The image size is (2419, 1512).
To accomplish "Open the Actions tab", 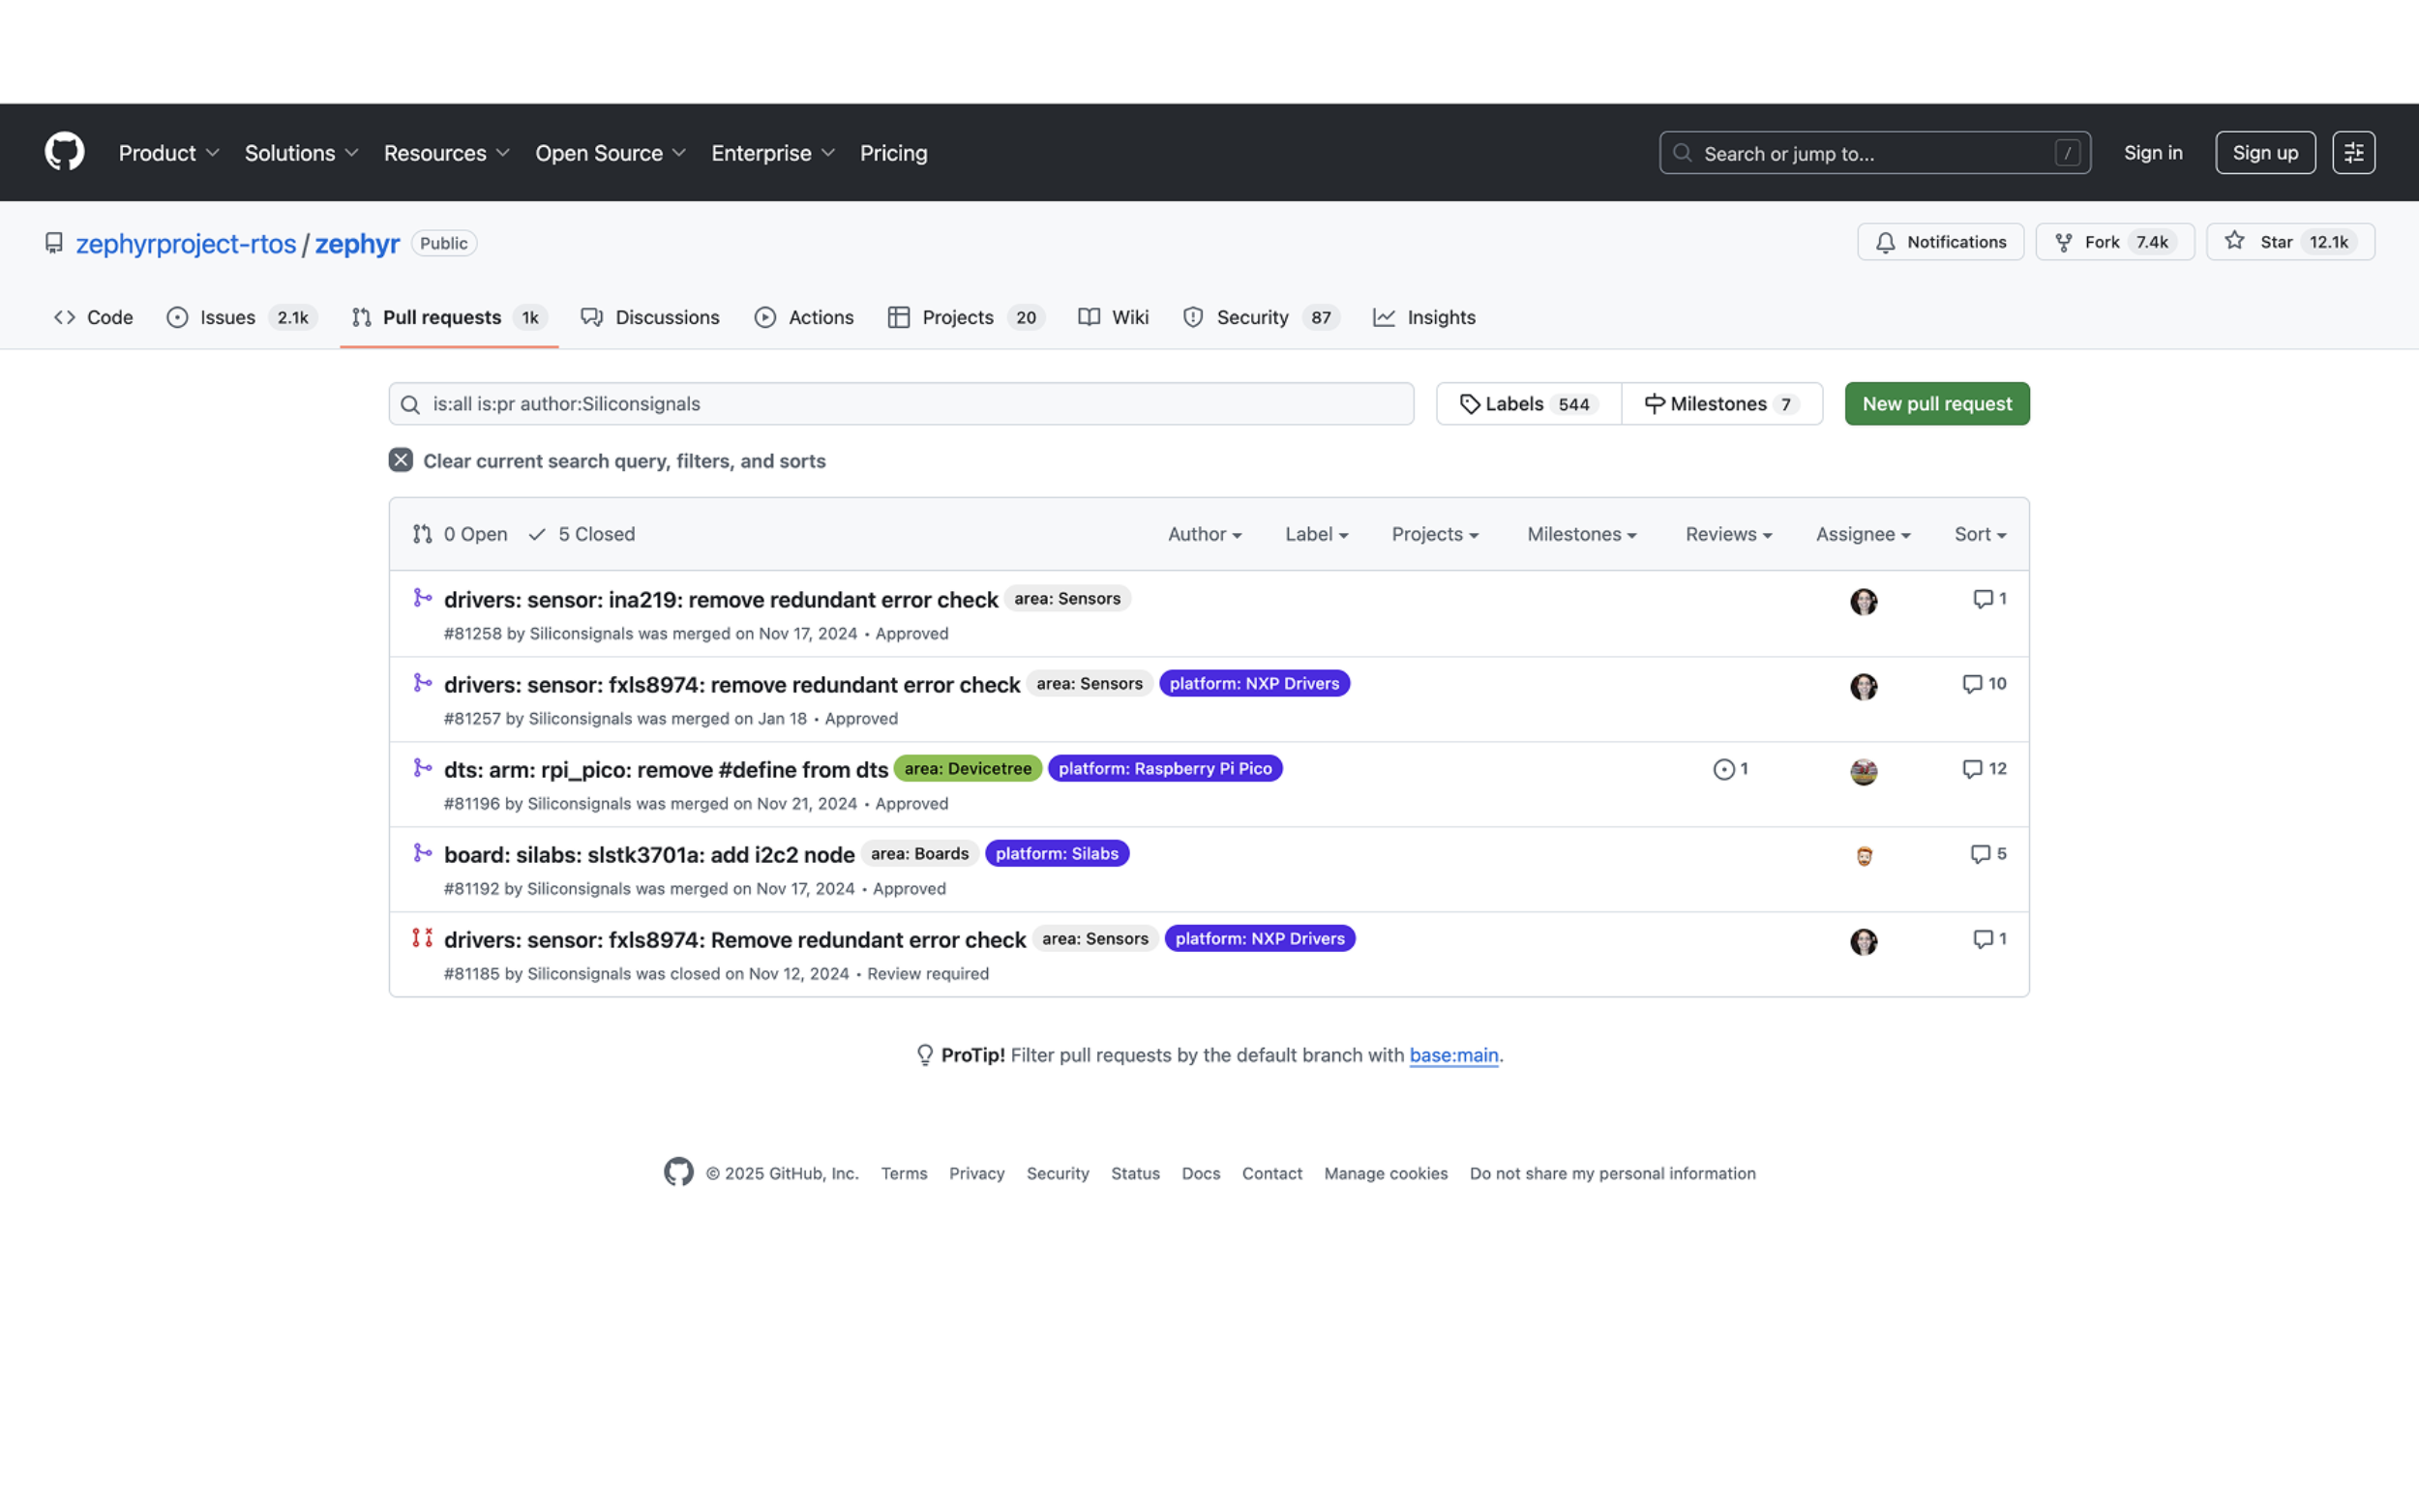I will pyautogui.click(x=804, y=317).
